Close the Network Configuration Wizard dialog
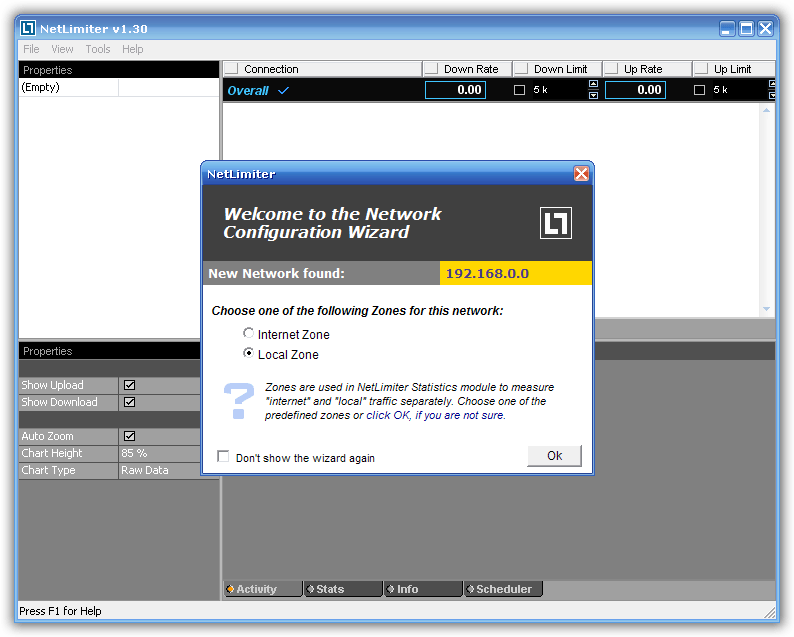Screen dimensions: 794x637 [581, 174]
